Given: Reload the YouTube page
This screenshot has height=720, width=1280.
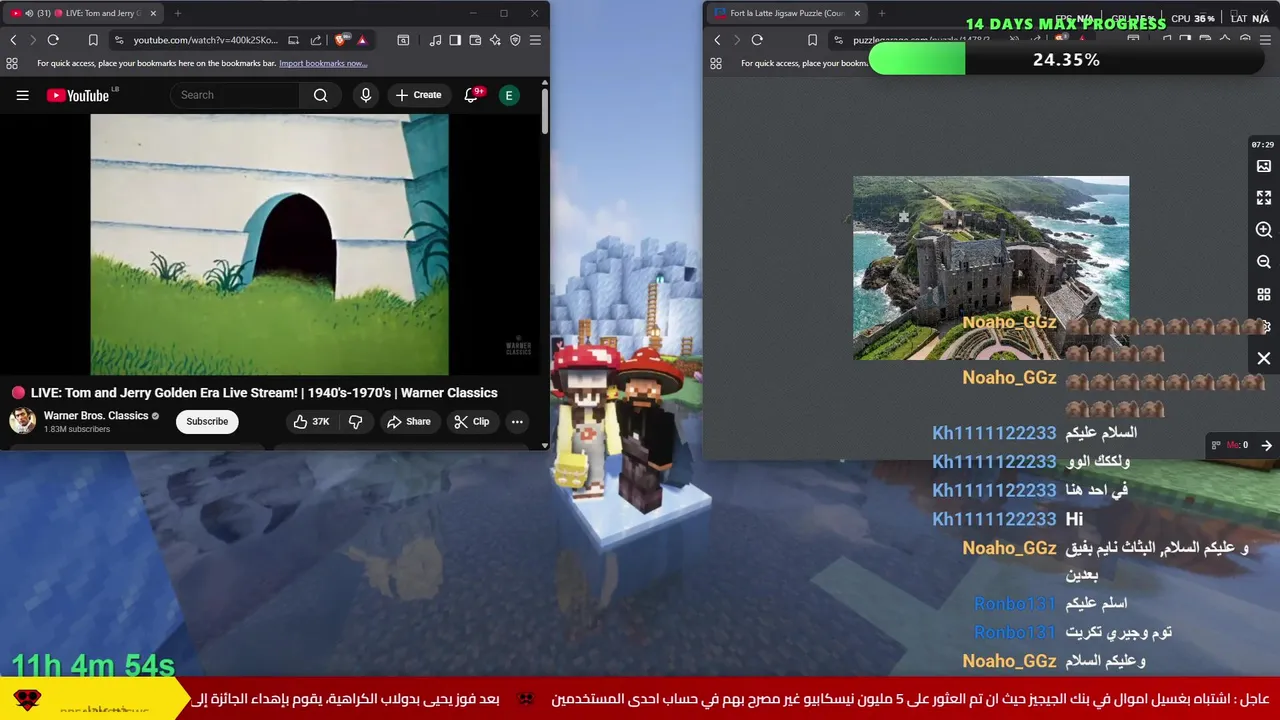Looking at the screenshot, I should (53, 40).
